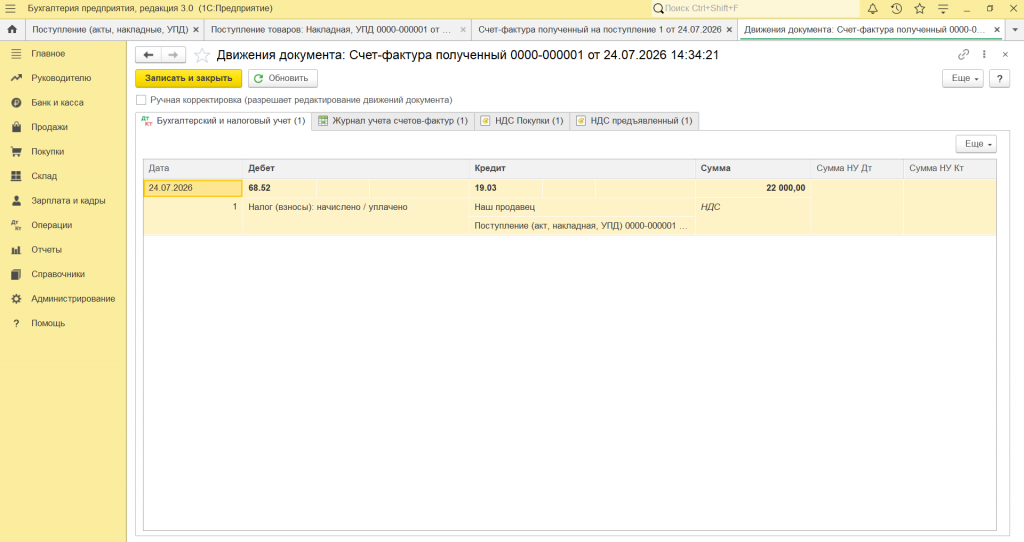
Task: Close the document movements form
Action: coord(1005,55)
